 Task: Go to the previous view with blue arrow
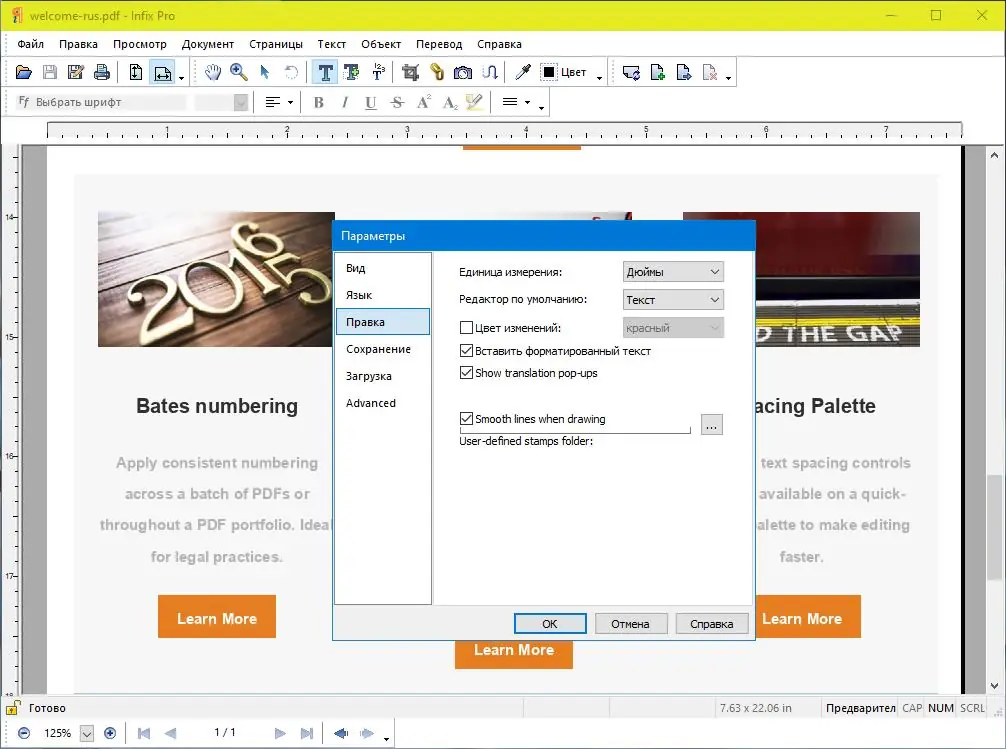[x=341, y=733]
